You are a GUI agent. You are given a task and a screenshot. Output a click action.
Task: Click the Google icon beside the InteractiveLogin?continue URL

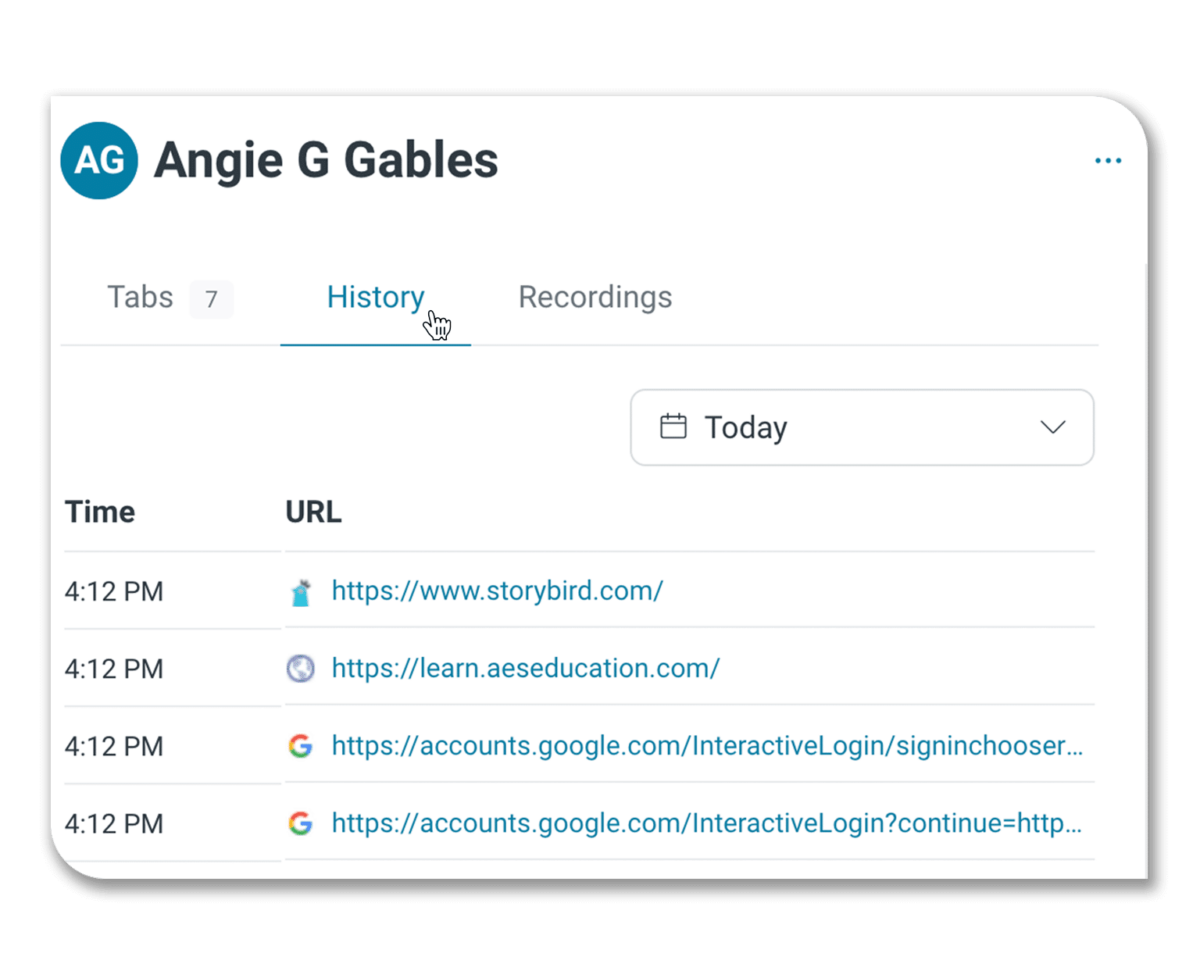point(300,824)
